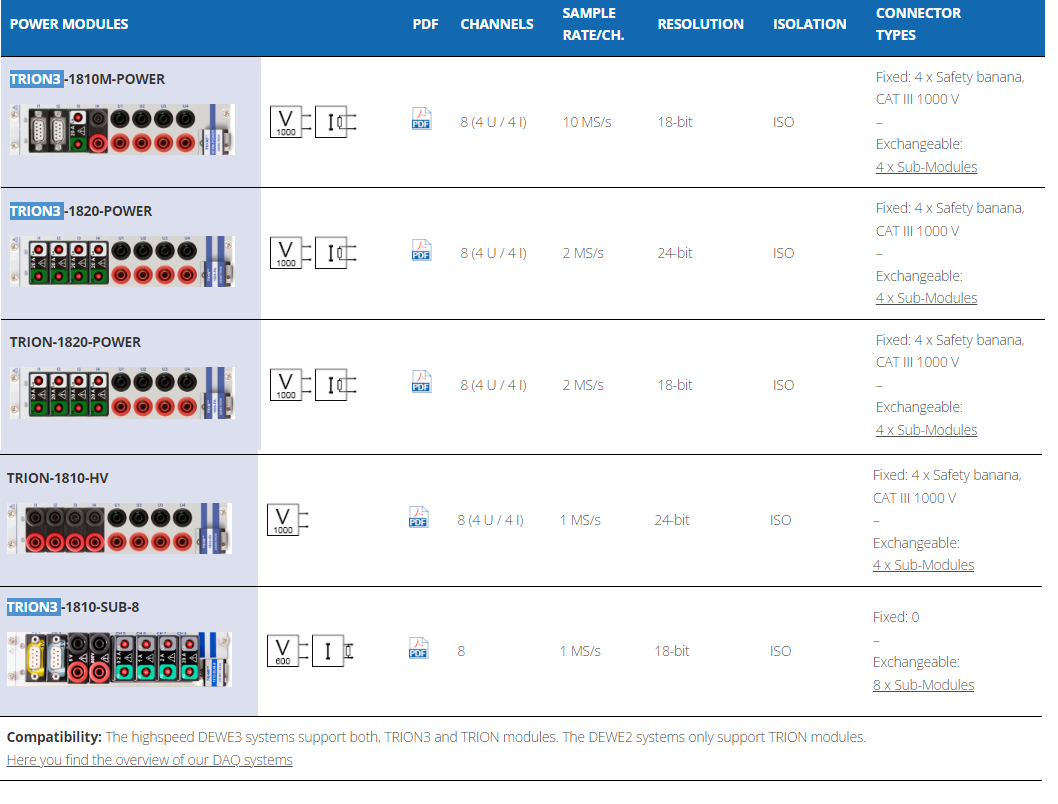This screenshot has width=1058, height=804.
Task: Open PDF icon in TRION3-1820-POWER row
Action: [x=421, y=251]
